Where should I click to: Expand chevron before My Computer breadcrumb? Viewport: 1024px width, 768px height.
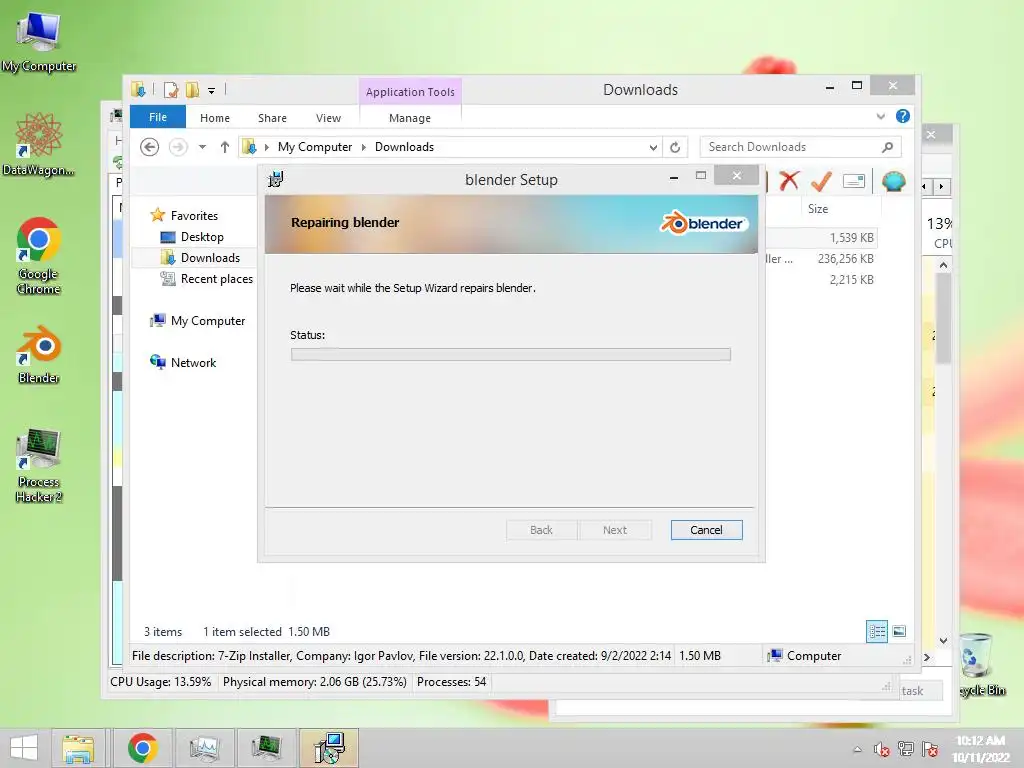point(266,147)
